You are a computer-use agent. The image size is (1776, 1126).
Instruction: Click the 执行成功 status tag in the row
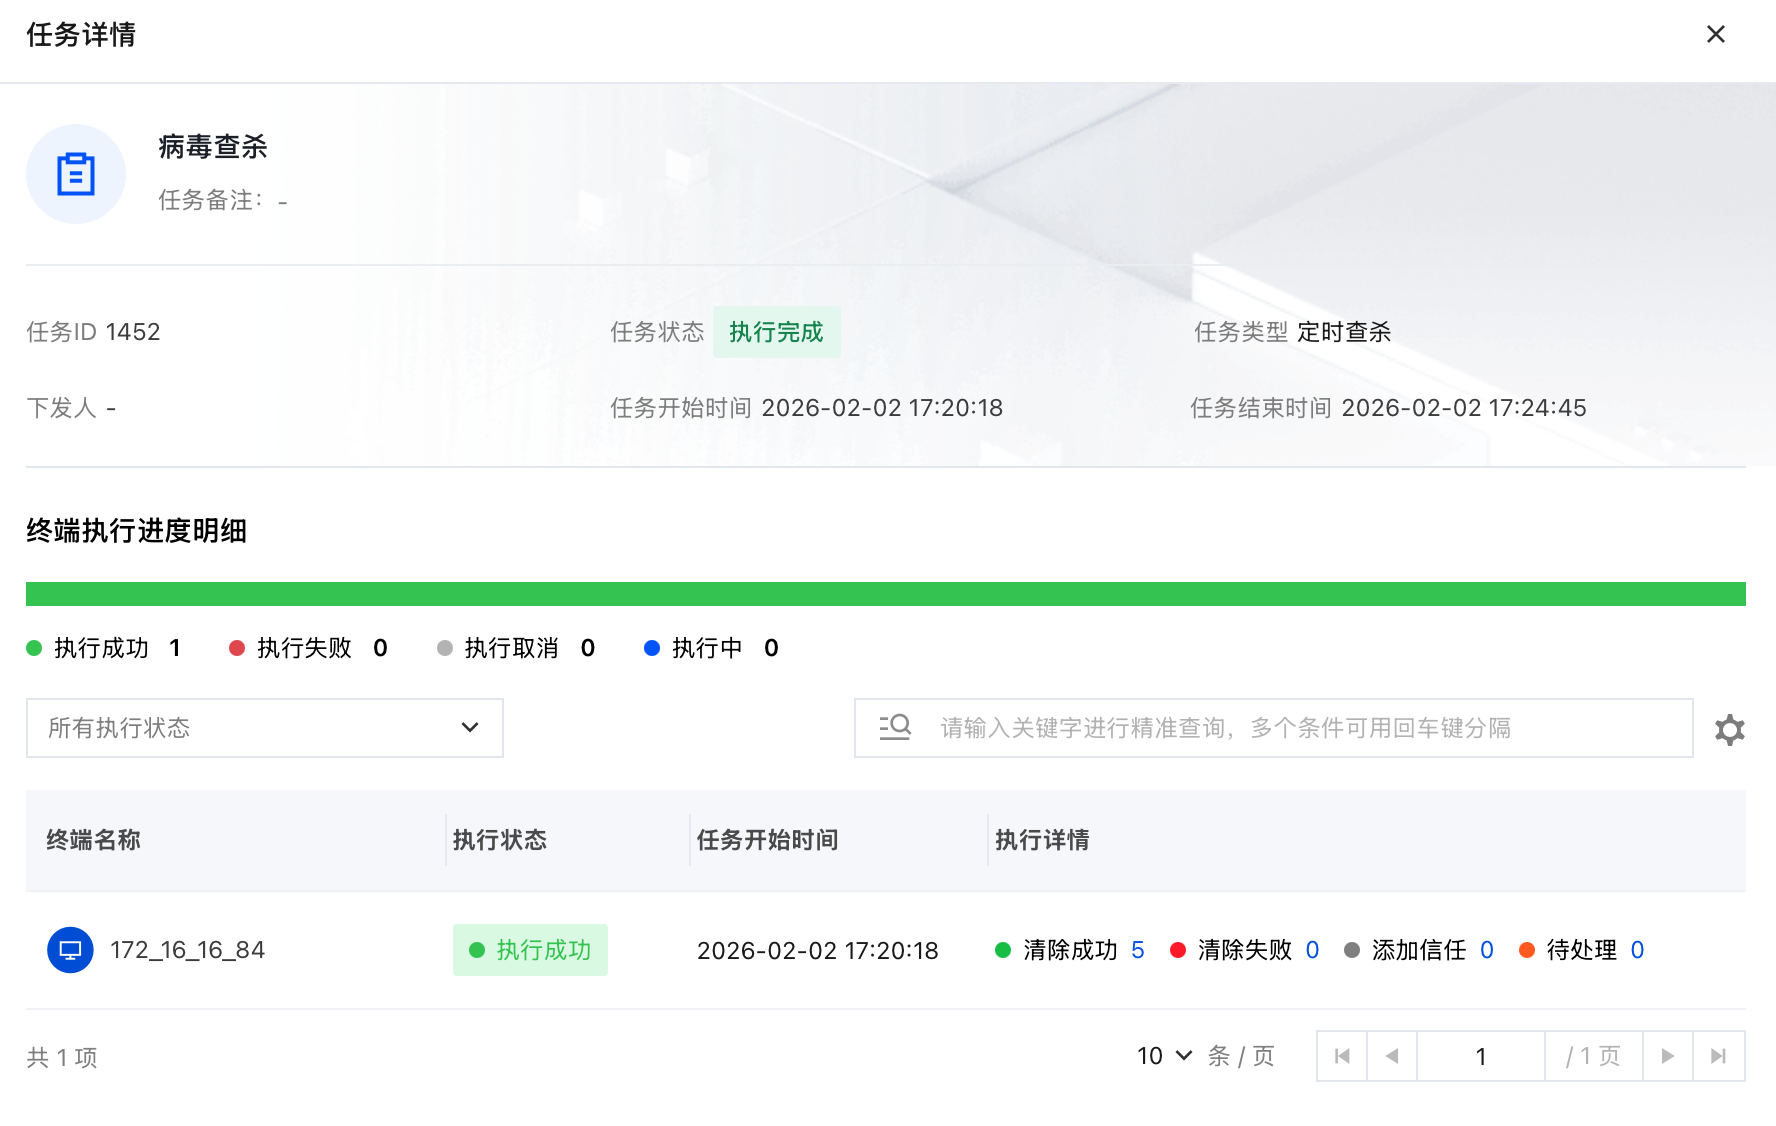click(530, 950)
